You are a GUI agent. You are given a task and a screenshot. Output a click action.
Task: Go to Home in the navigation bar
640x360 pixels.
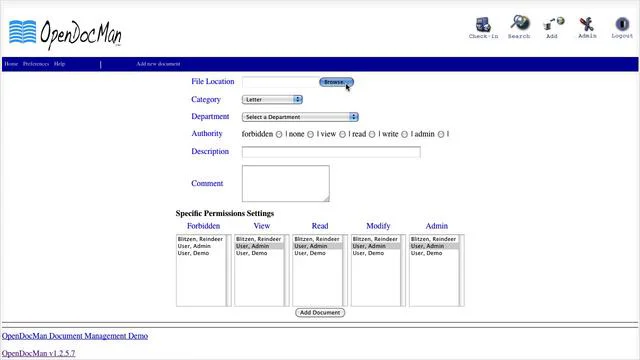[11, 64]
